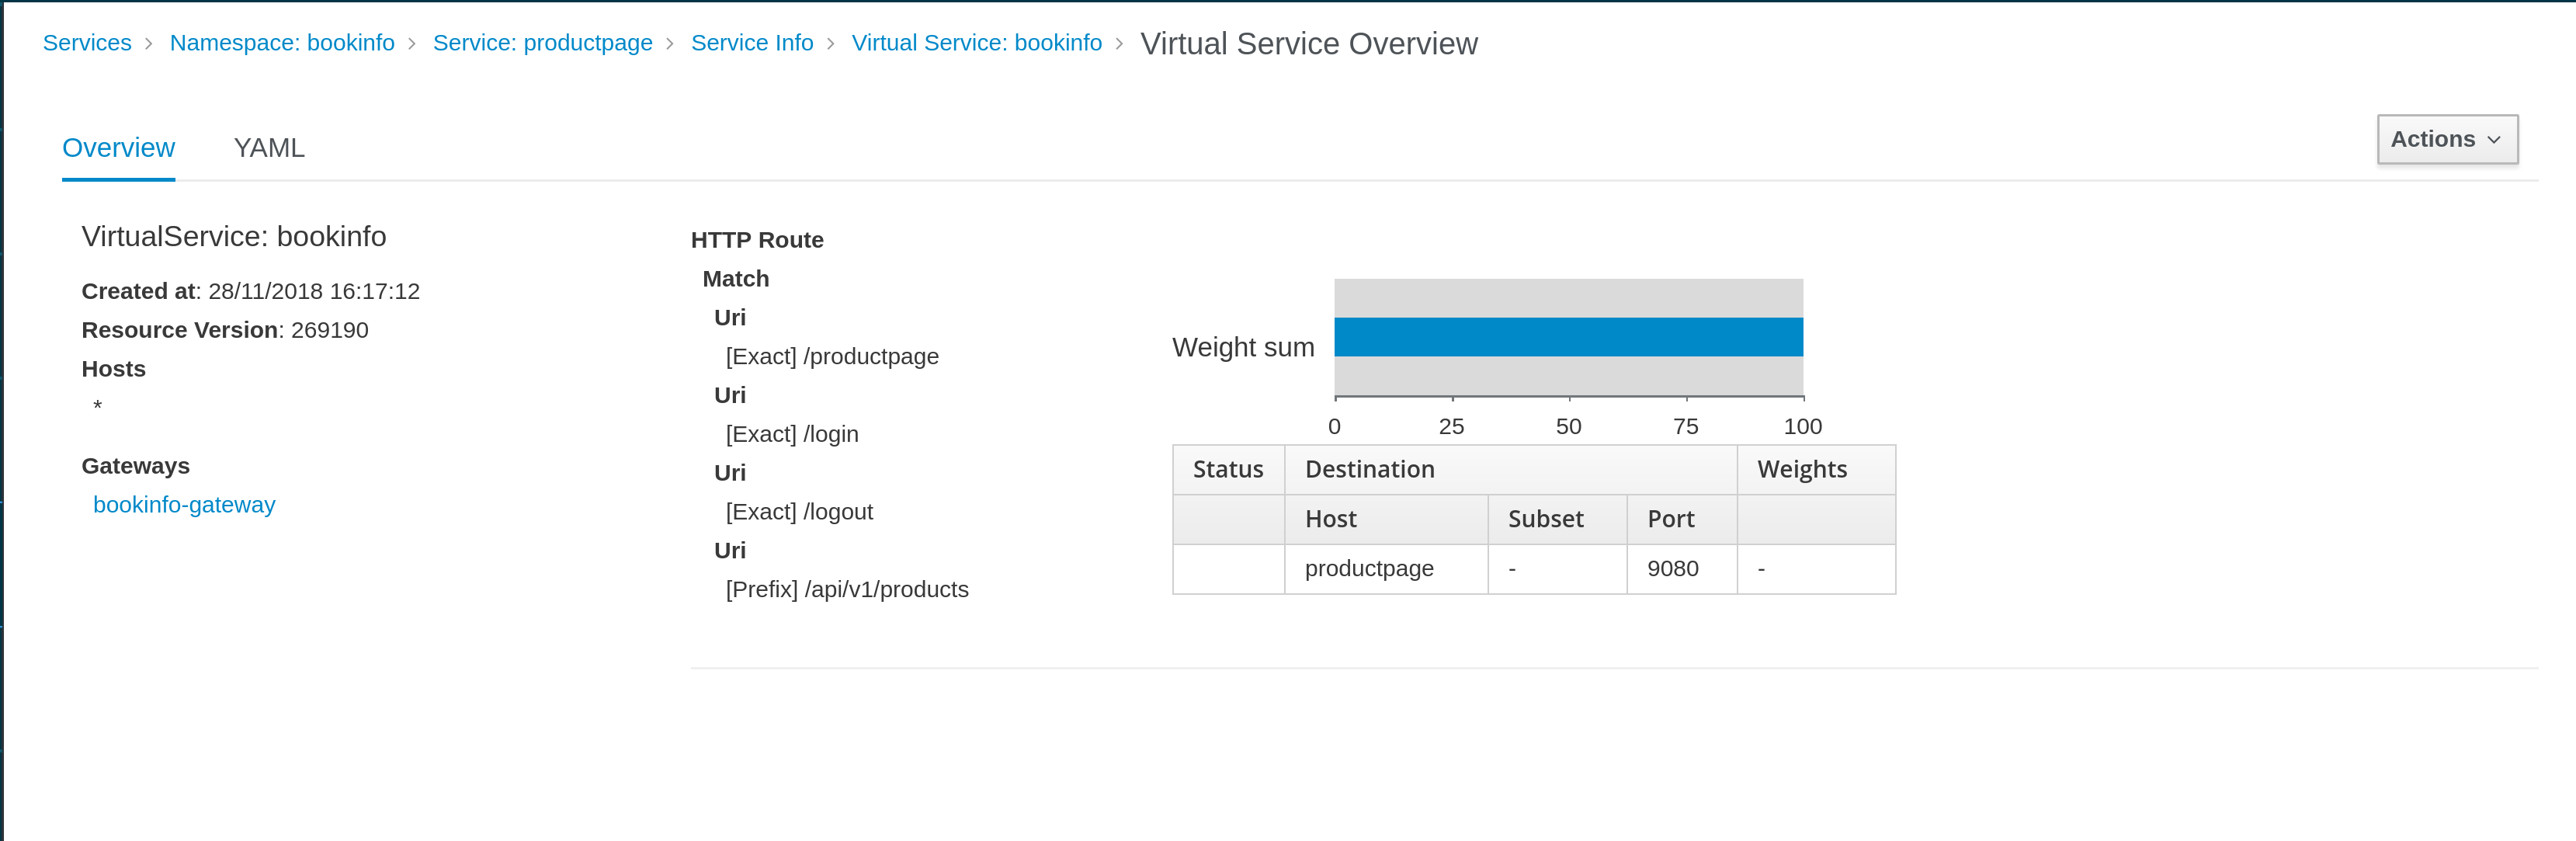Click the [Prefix] /api/v1/products match entry

847,590
